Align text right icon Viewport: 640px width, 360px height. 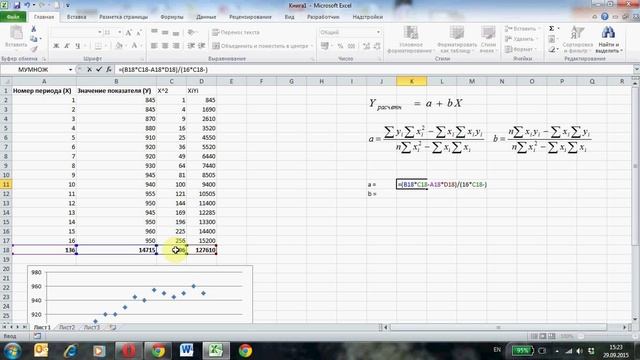tap(176, 46)
